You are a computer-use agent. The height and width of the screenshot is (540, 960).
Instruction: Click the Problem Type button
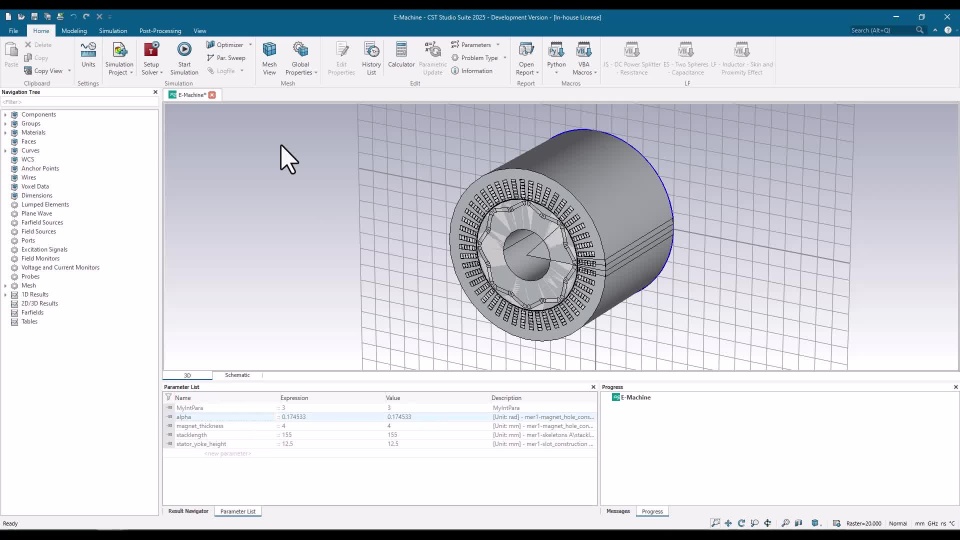point(479,58)
